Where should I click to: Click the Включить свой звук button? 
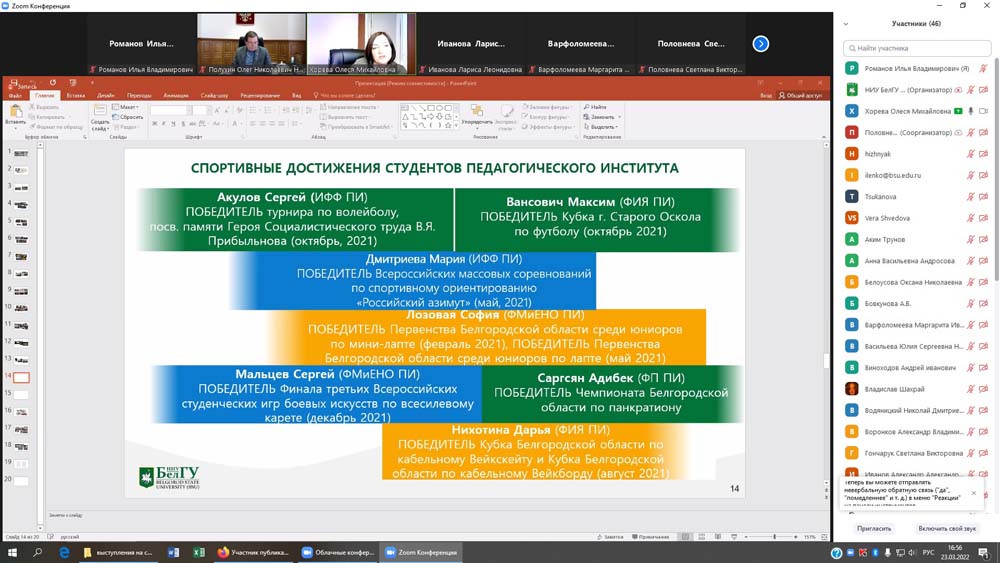point(947,528)
